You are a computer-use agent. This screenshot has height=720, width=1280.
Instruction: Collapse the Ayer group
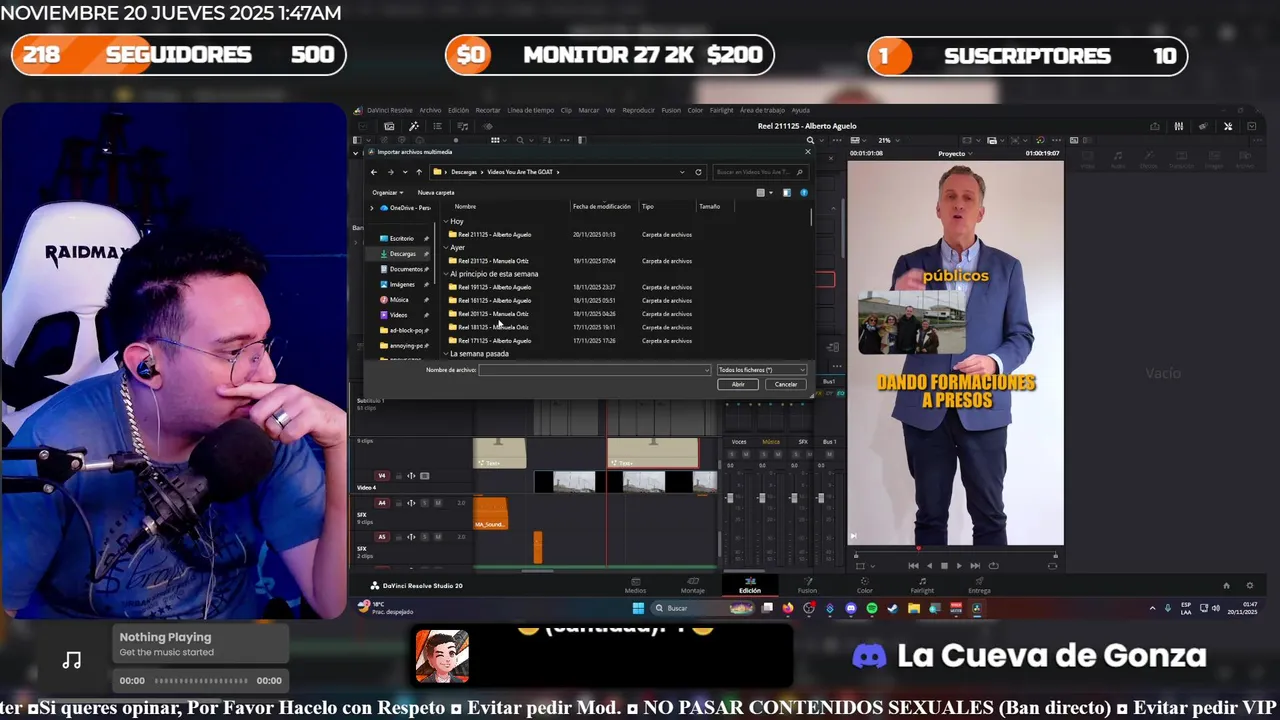coord(446,247)
